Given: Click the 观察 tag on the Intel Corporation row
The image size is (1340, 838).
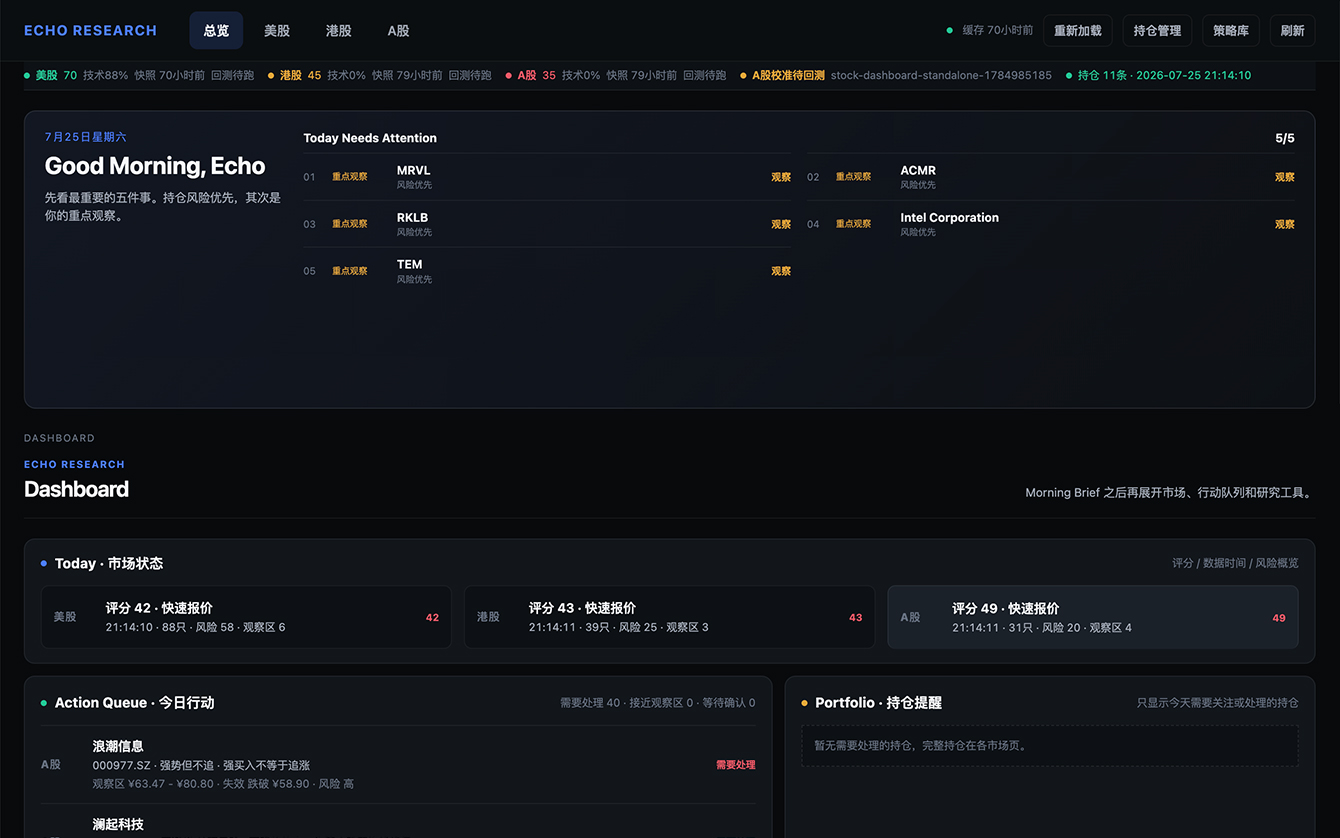Looking at the screenshot, I should [1285, 224].
